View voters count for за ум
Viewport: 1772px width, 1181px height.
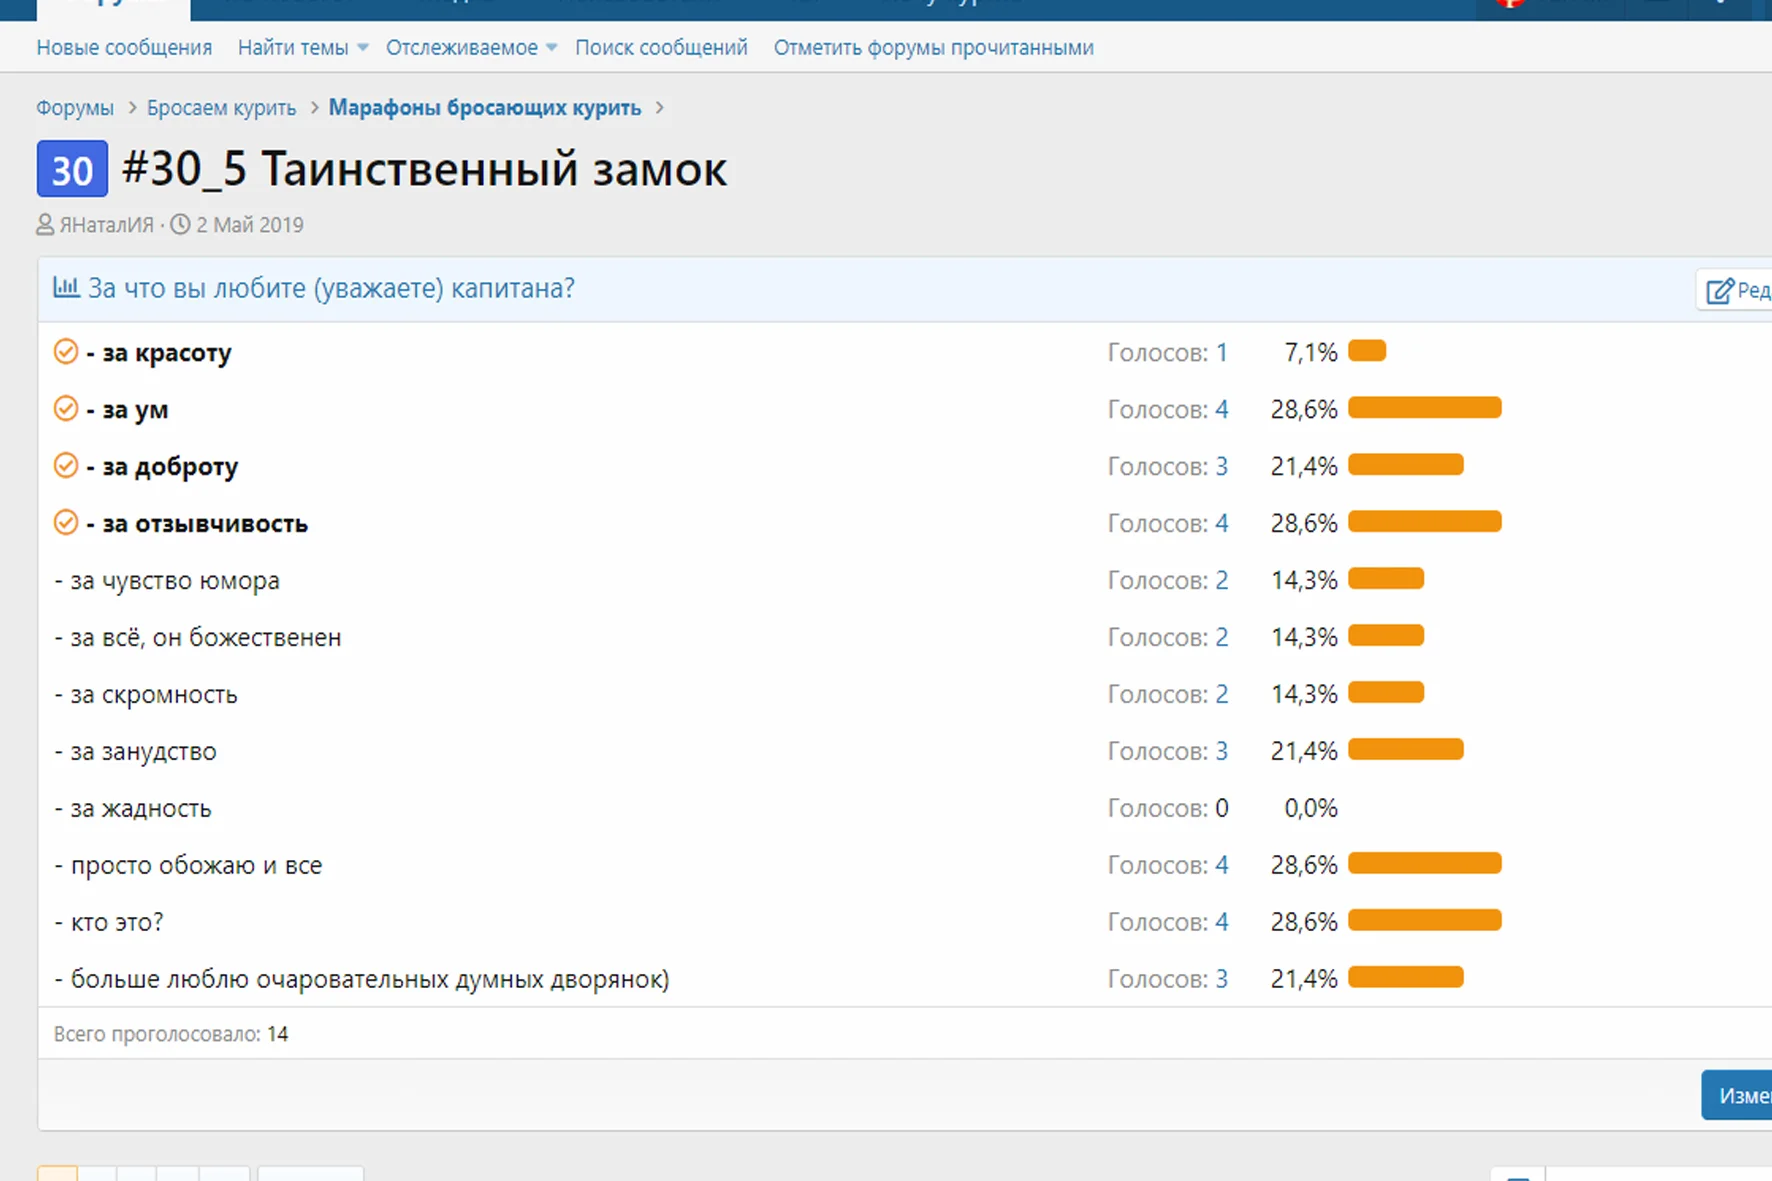pyautogui.click(x=1221, y=410)
